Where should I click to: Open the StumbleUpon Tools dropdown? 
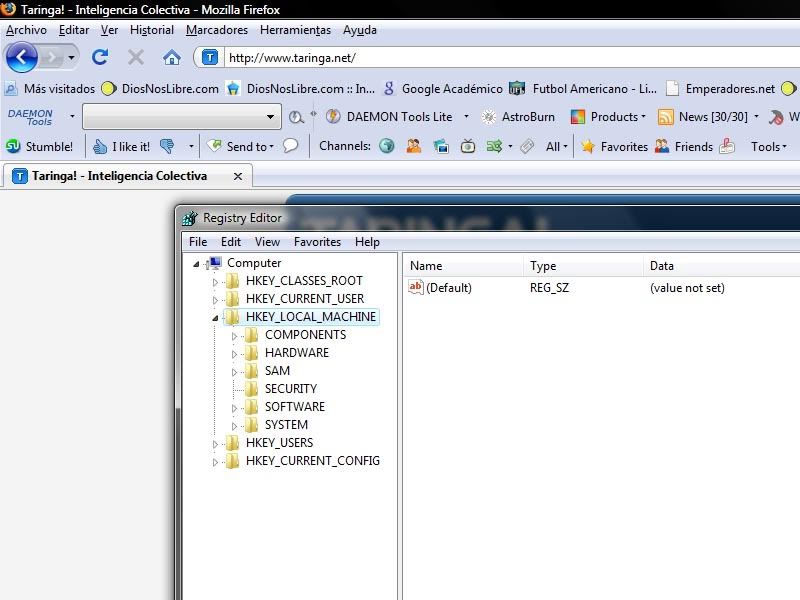(x=769, y=146)
